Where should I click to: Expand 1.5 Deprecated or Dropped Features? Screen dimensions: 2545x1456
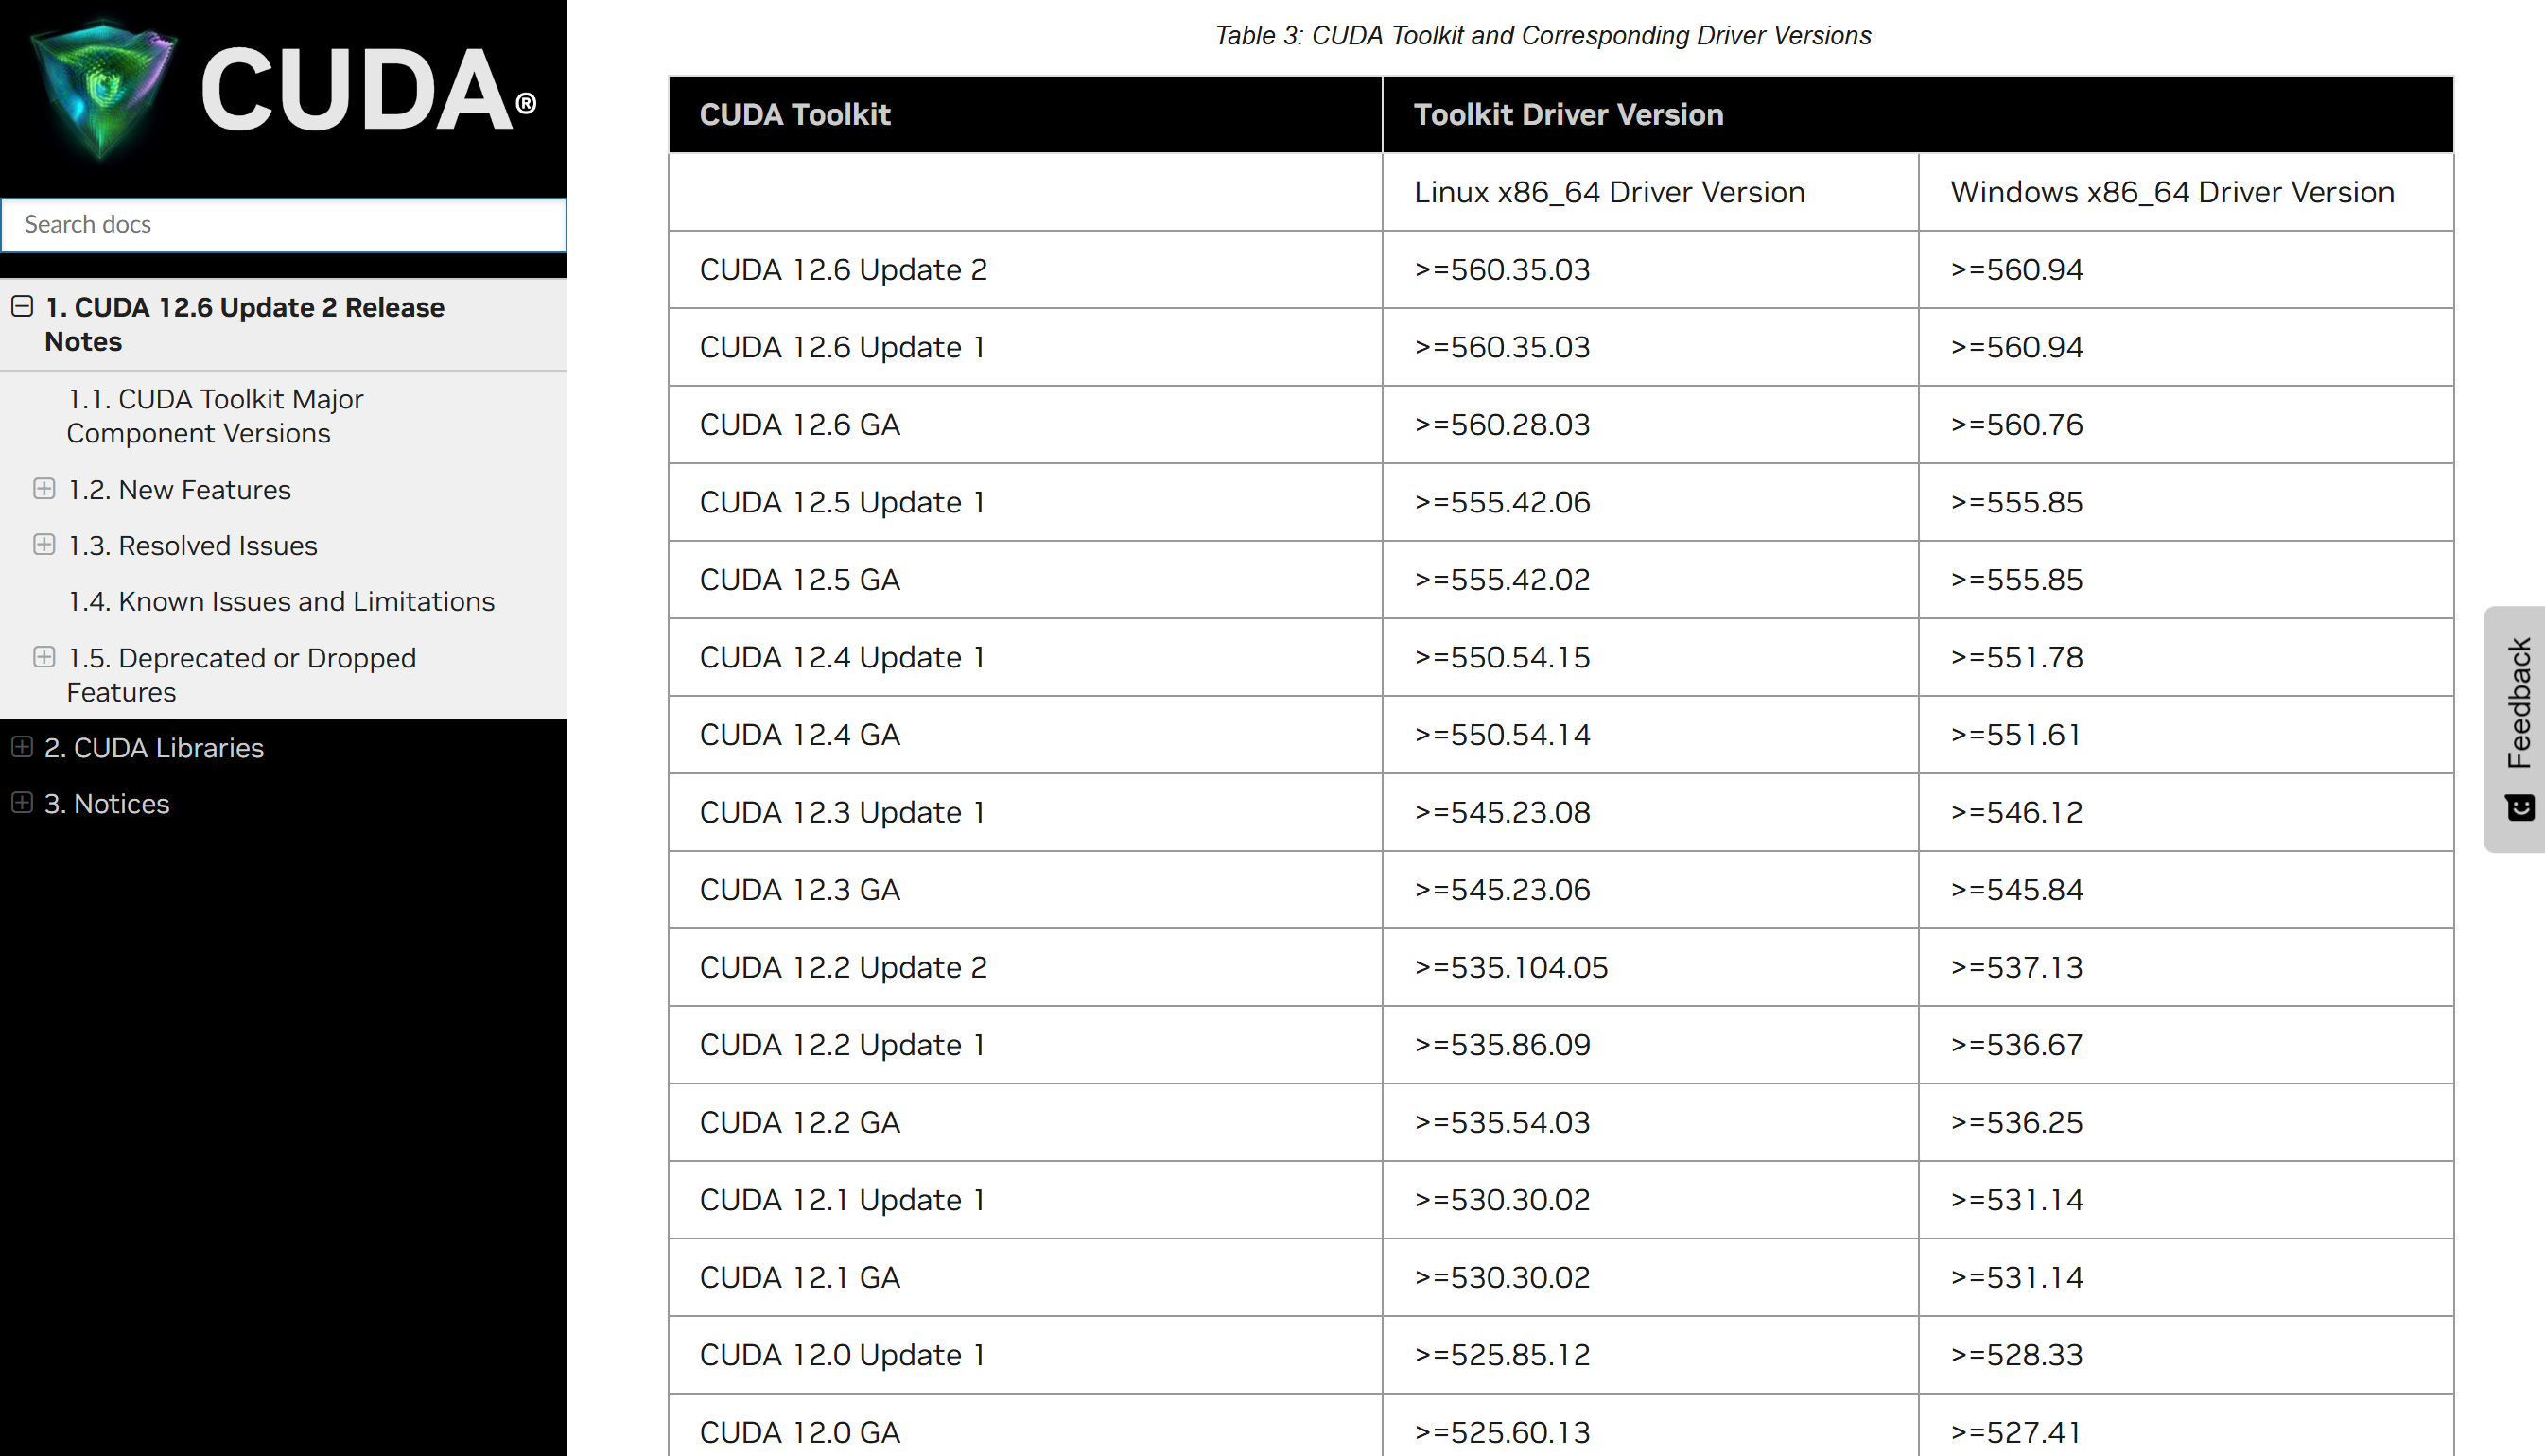coord(44,657)
